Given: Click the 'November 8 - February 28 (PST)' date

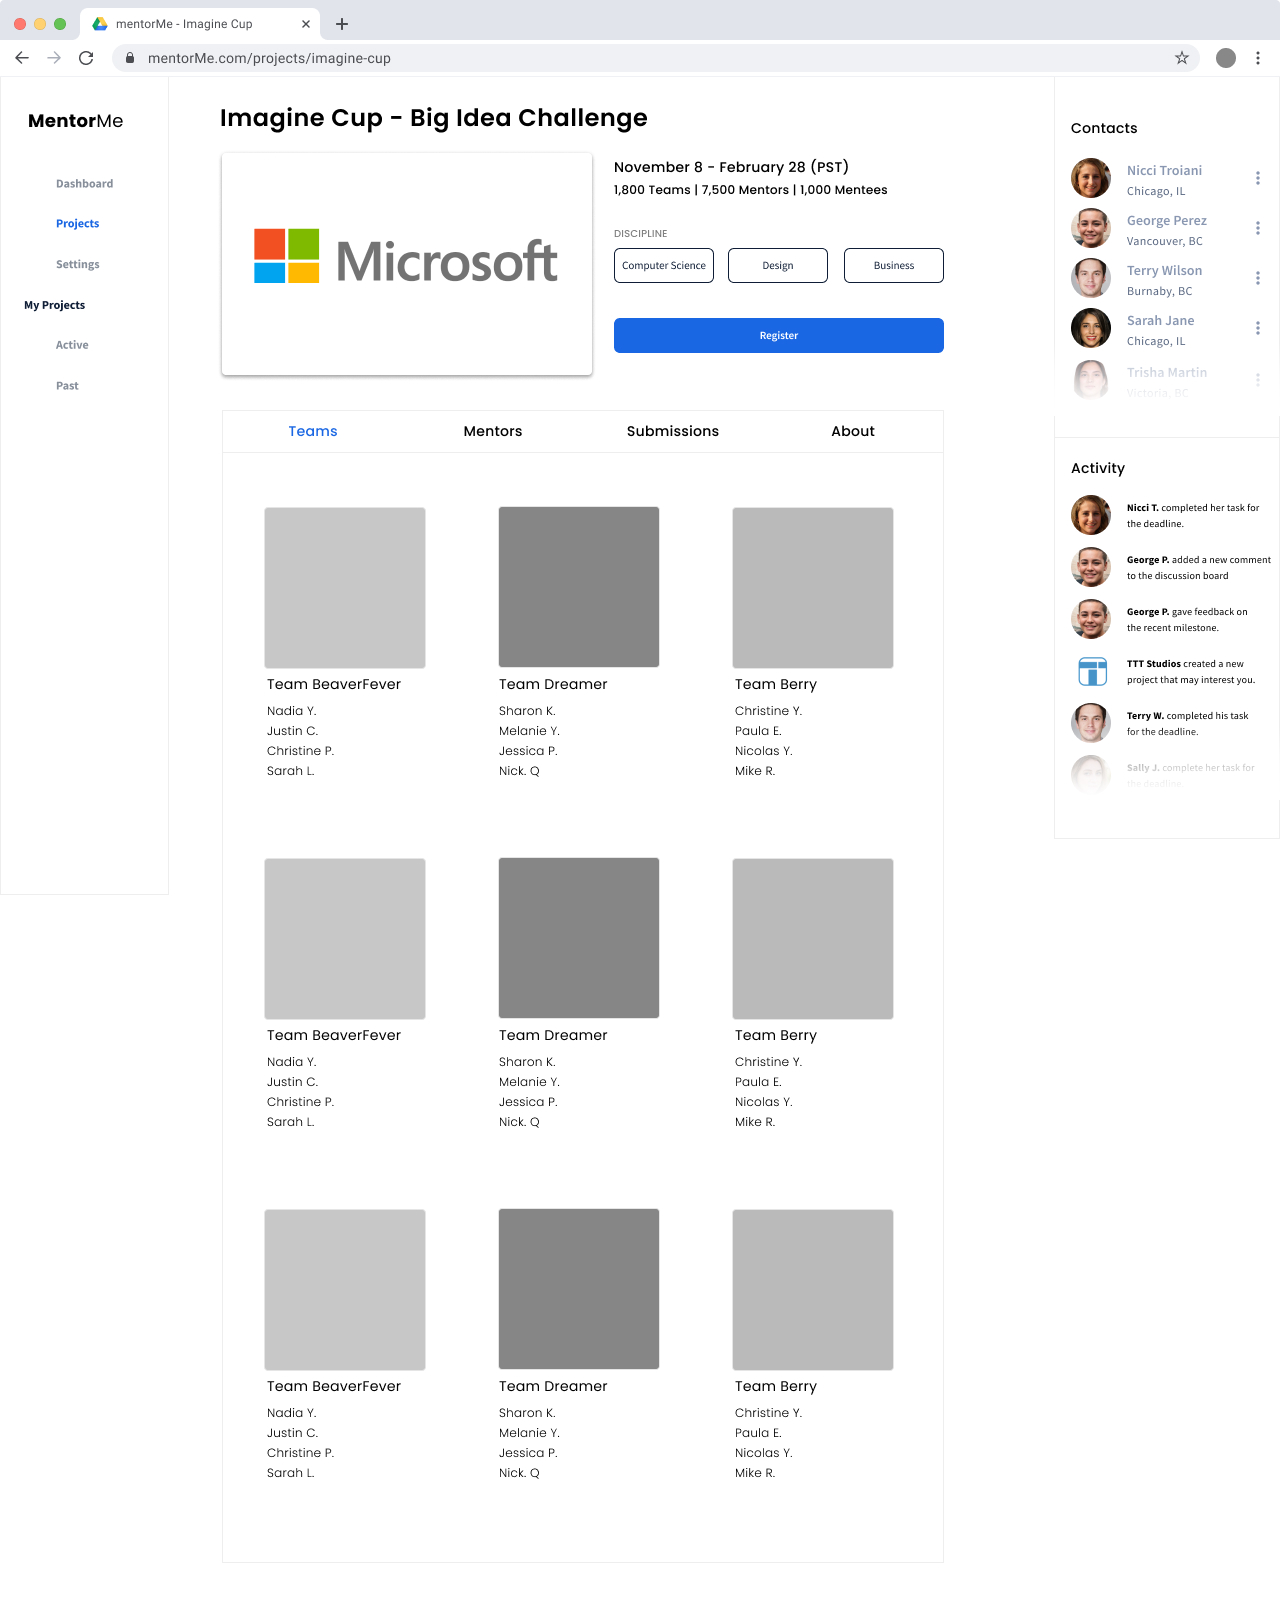Looking at the screenshot, I should tap(731, 167).
